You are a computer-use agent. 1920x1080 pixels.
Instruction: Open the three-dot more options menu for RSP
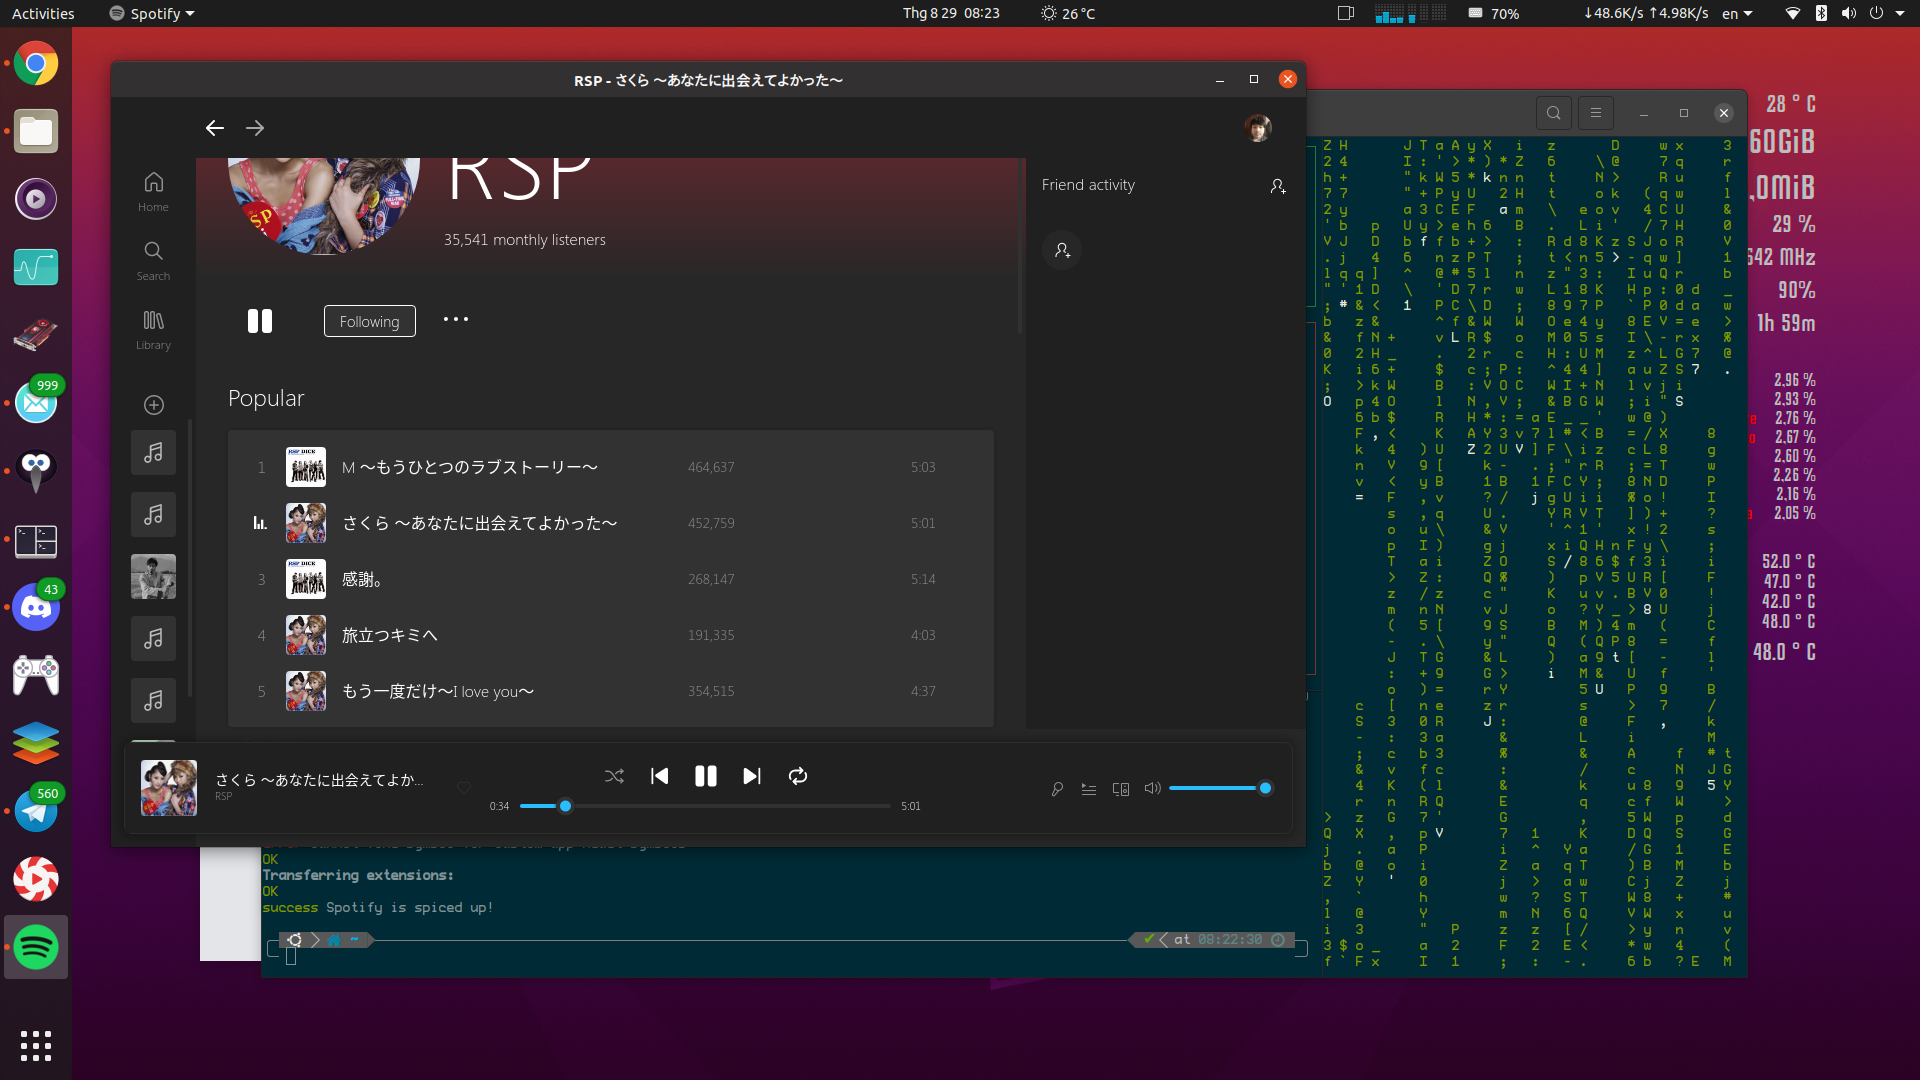point(456,320)
